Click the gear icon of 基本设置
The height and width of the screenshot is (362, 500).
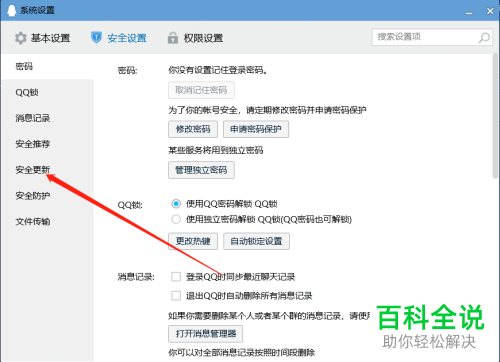(x=21, y=38)
